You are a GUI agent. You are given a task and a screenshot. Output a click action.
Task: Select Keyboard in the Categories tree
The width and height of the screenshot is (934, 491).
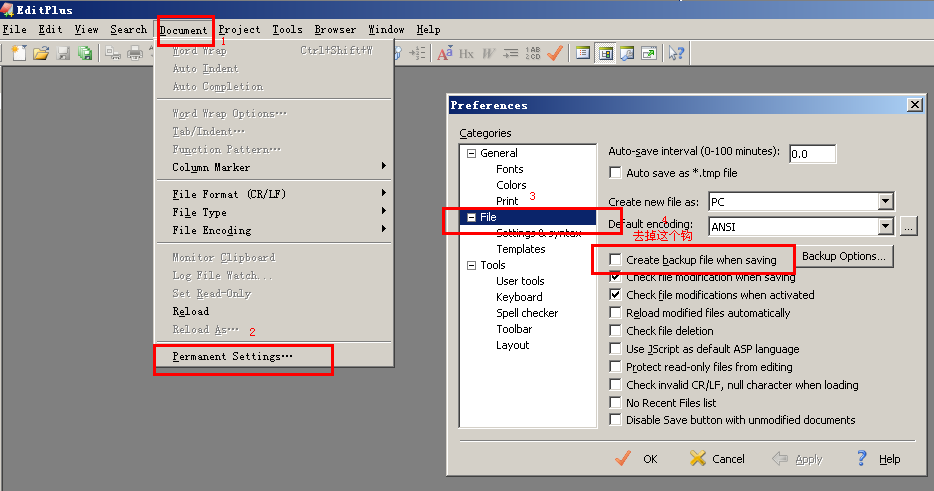[519, 297]
